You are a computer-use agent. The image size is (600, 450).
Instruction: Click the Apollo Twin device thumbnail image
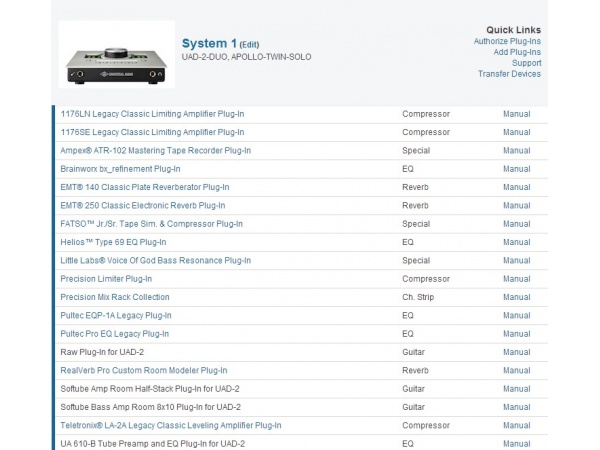point(116,54)
